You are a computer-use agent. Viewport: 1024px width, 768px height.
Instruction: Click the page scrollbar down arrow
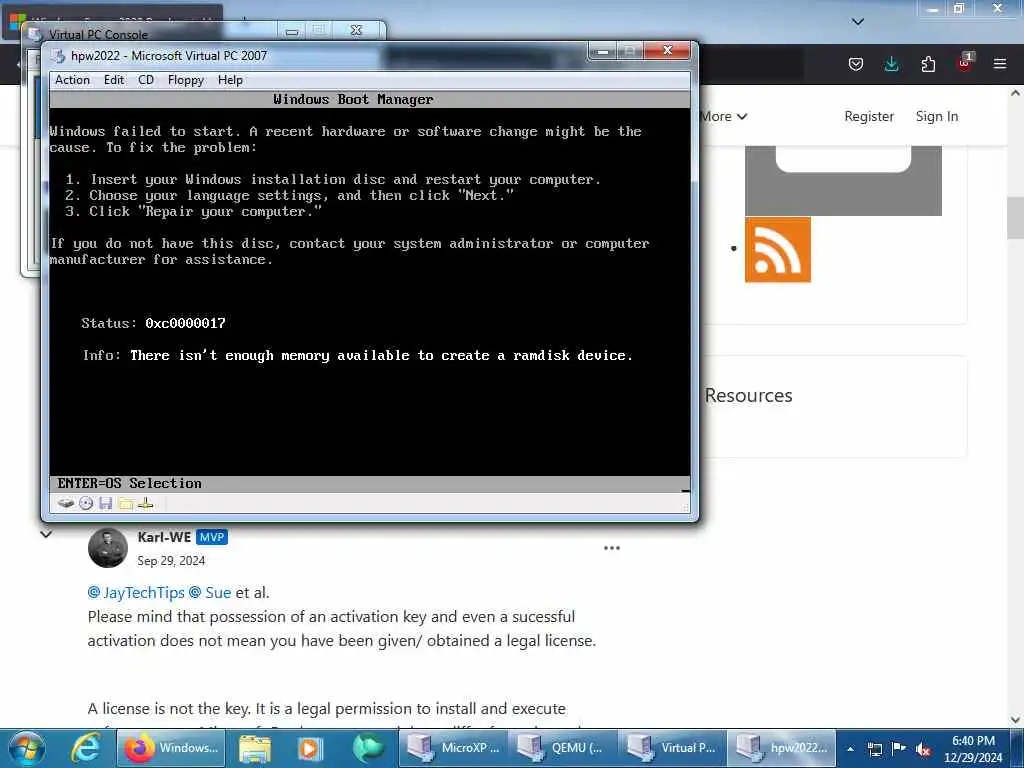pyautogui.click(x=1016, y=719)
